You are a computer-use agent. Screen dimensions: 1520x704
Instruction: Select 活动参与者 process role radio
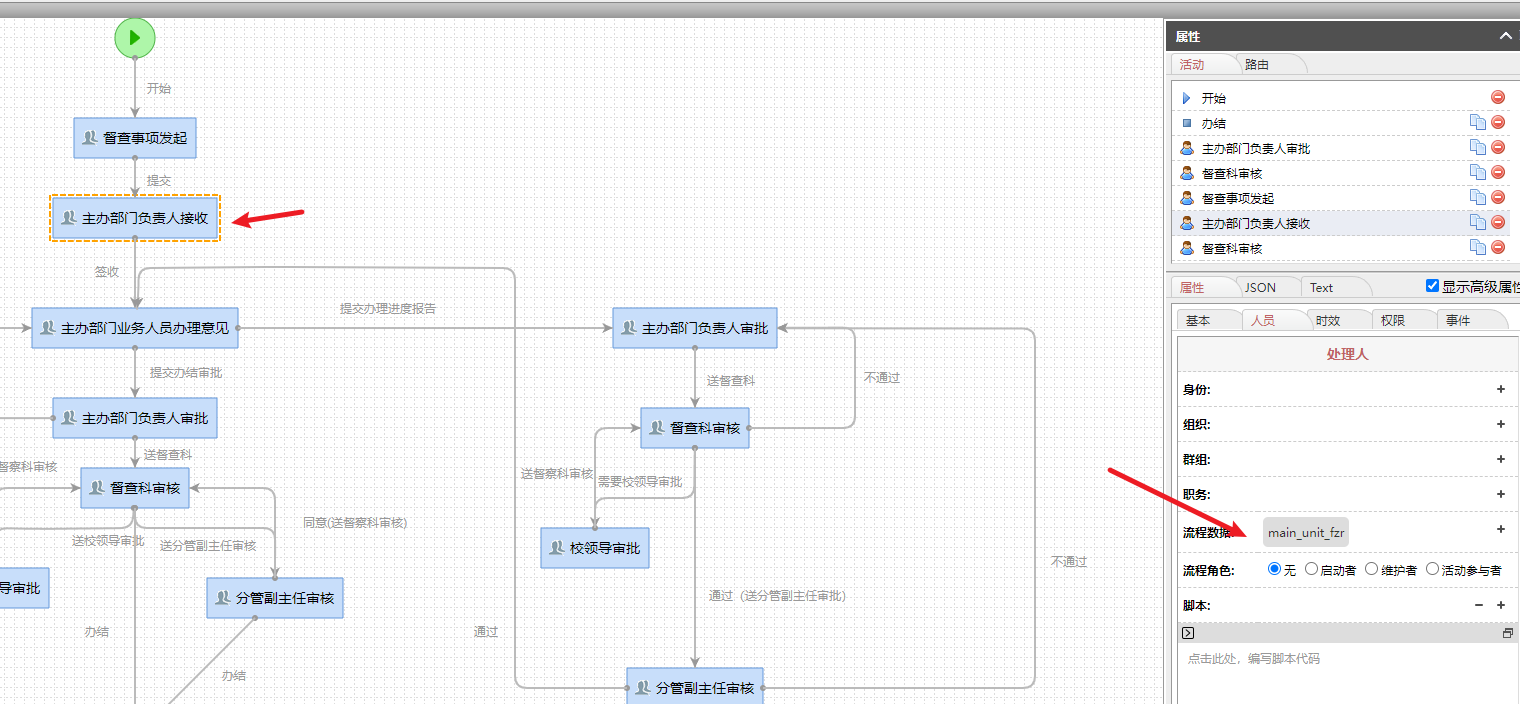pyautogui.click(x=1432, y=569)
